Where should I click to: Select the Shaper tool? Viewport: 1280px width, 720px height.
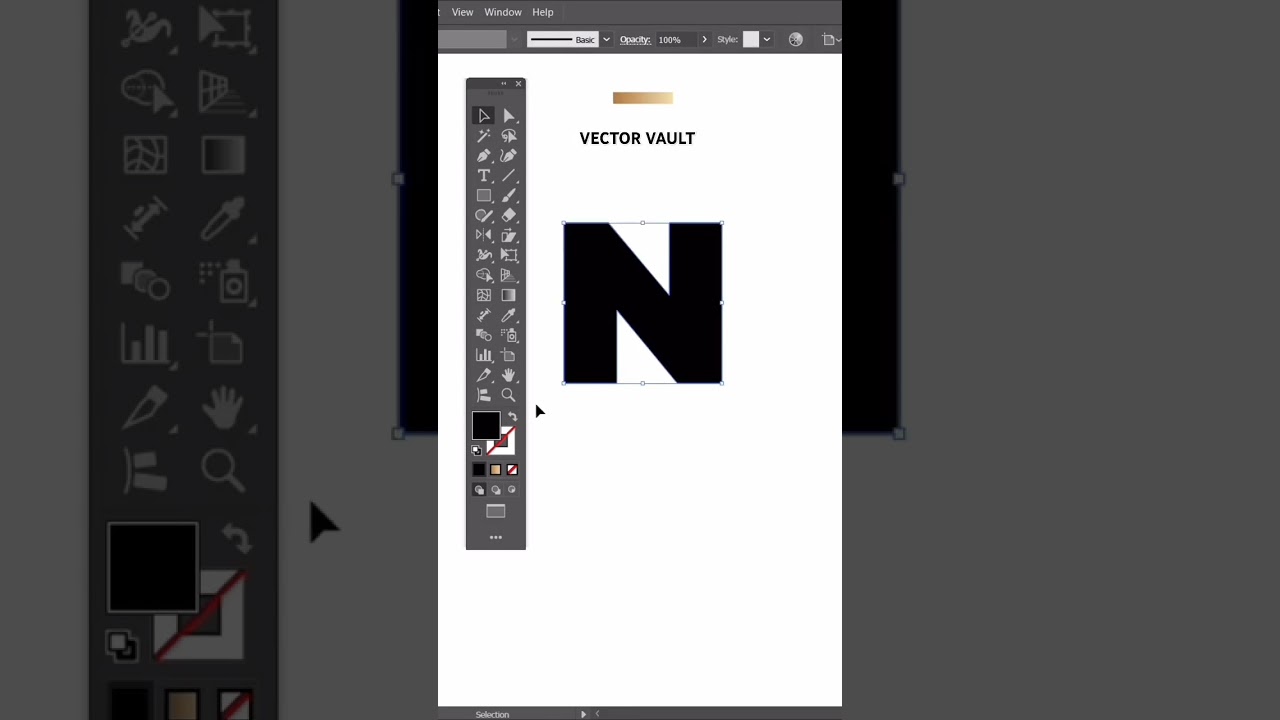click(x=484, y=216)
